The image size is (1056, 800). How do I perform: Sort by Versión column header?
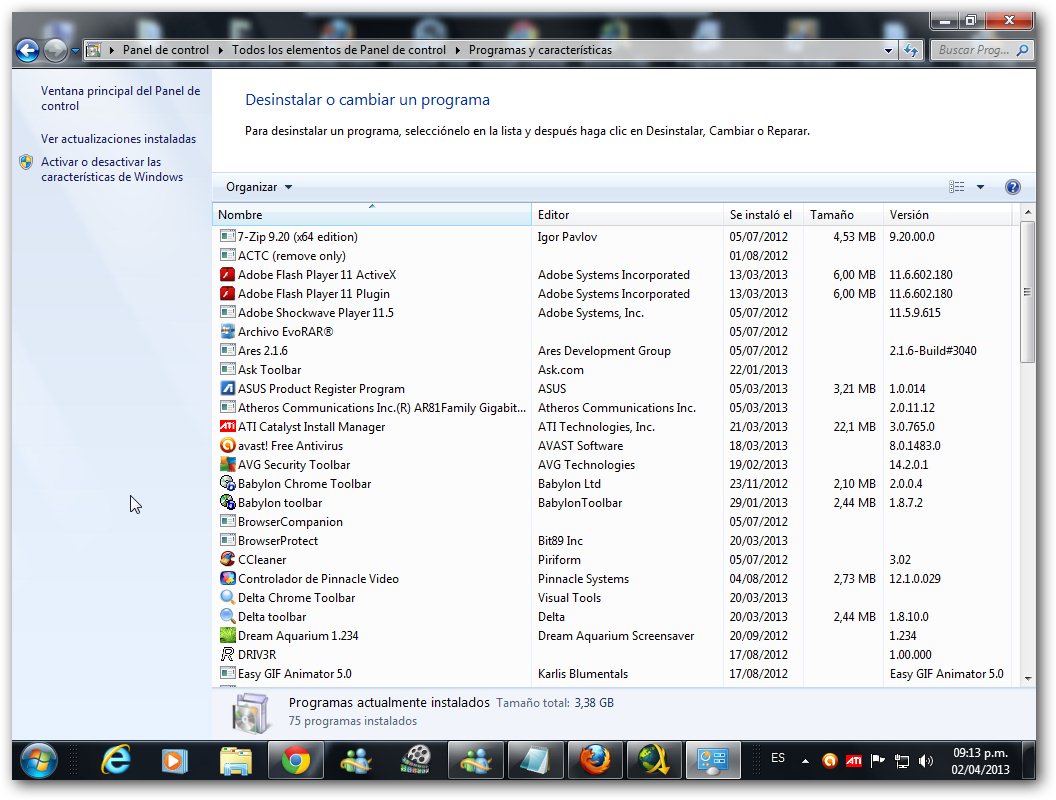coord(948,215)
